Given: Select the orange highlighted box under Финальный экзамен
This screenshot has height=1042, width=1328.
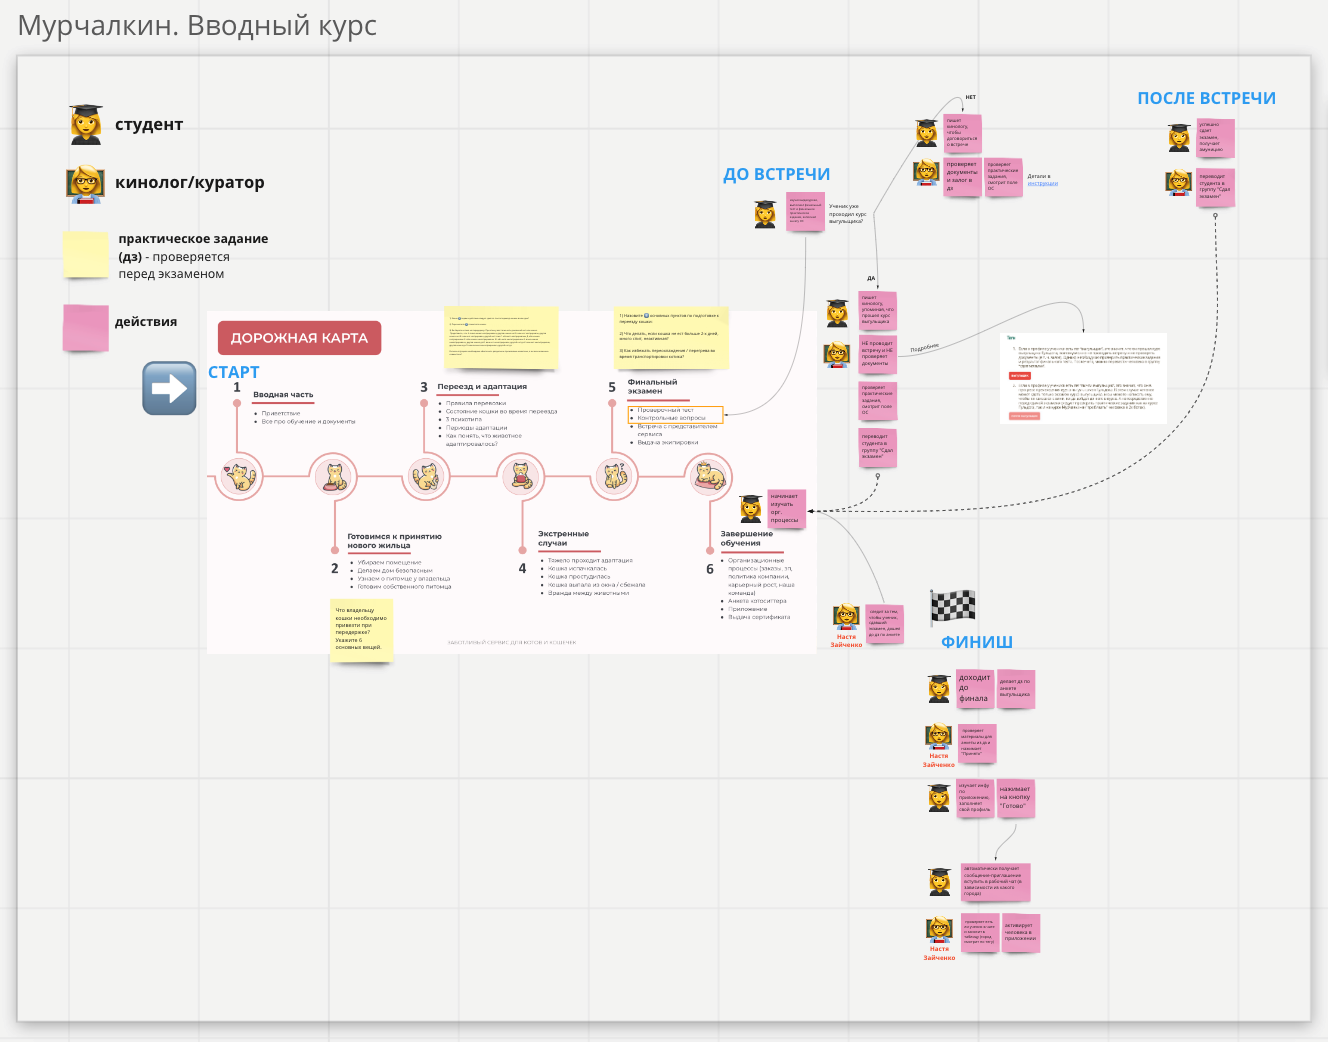Looking at the screenshot, I should point(675,414).
